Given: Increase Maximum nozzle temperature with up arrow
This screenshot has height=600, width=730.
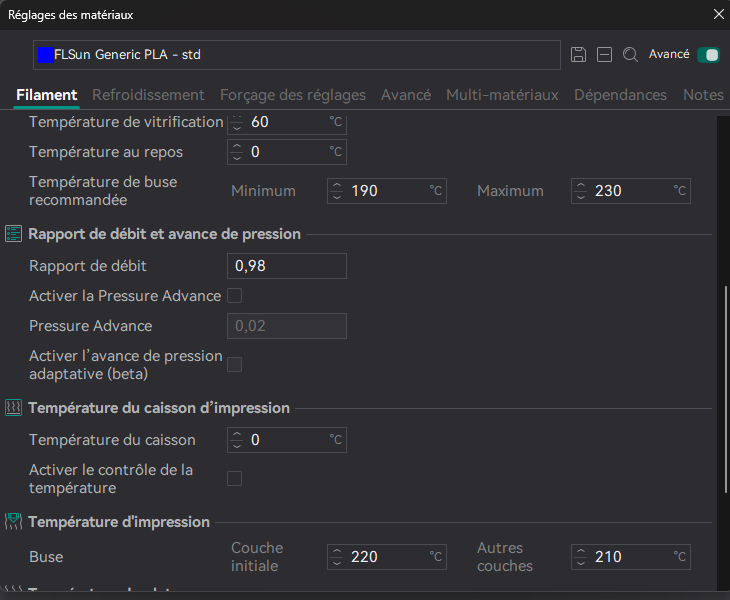Looking at the screenshot, I should (x=581, y=185).
